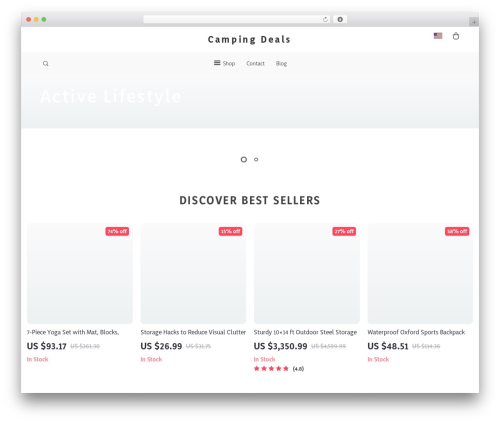Select the first slider dot
500x423 pixels.
244,160
